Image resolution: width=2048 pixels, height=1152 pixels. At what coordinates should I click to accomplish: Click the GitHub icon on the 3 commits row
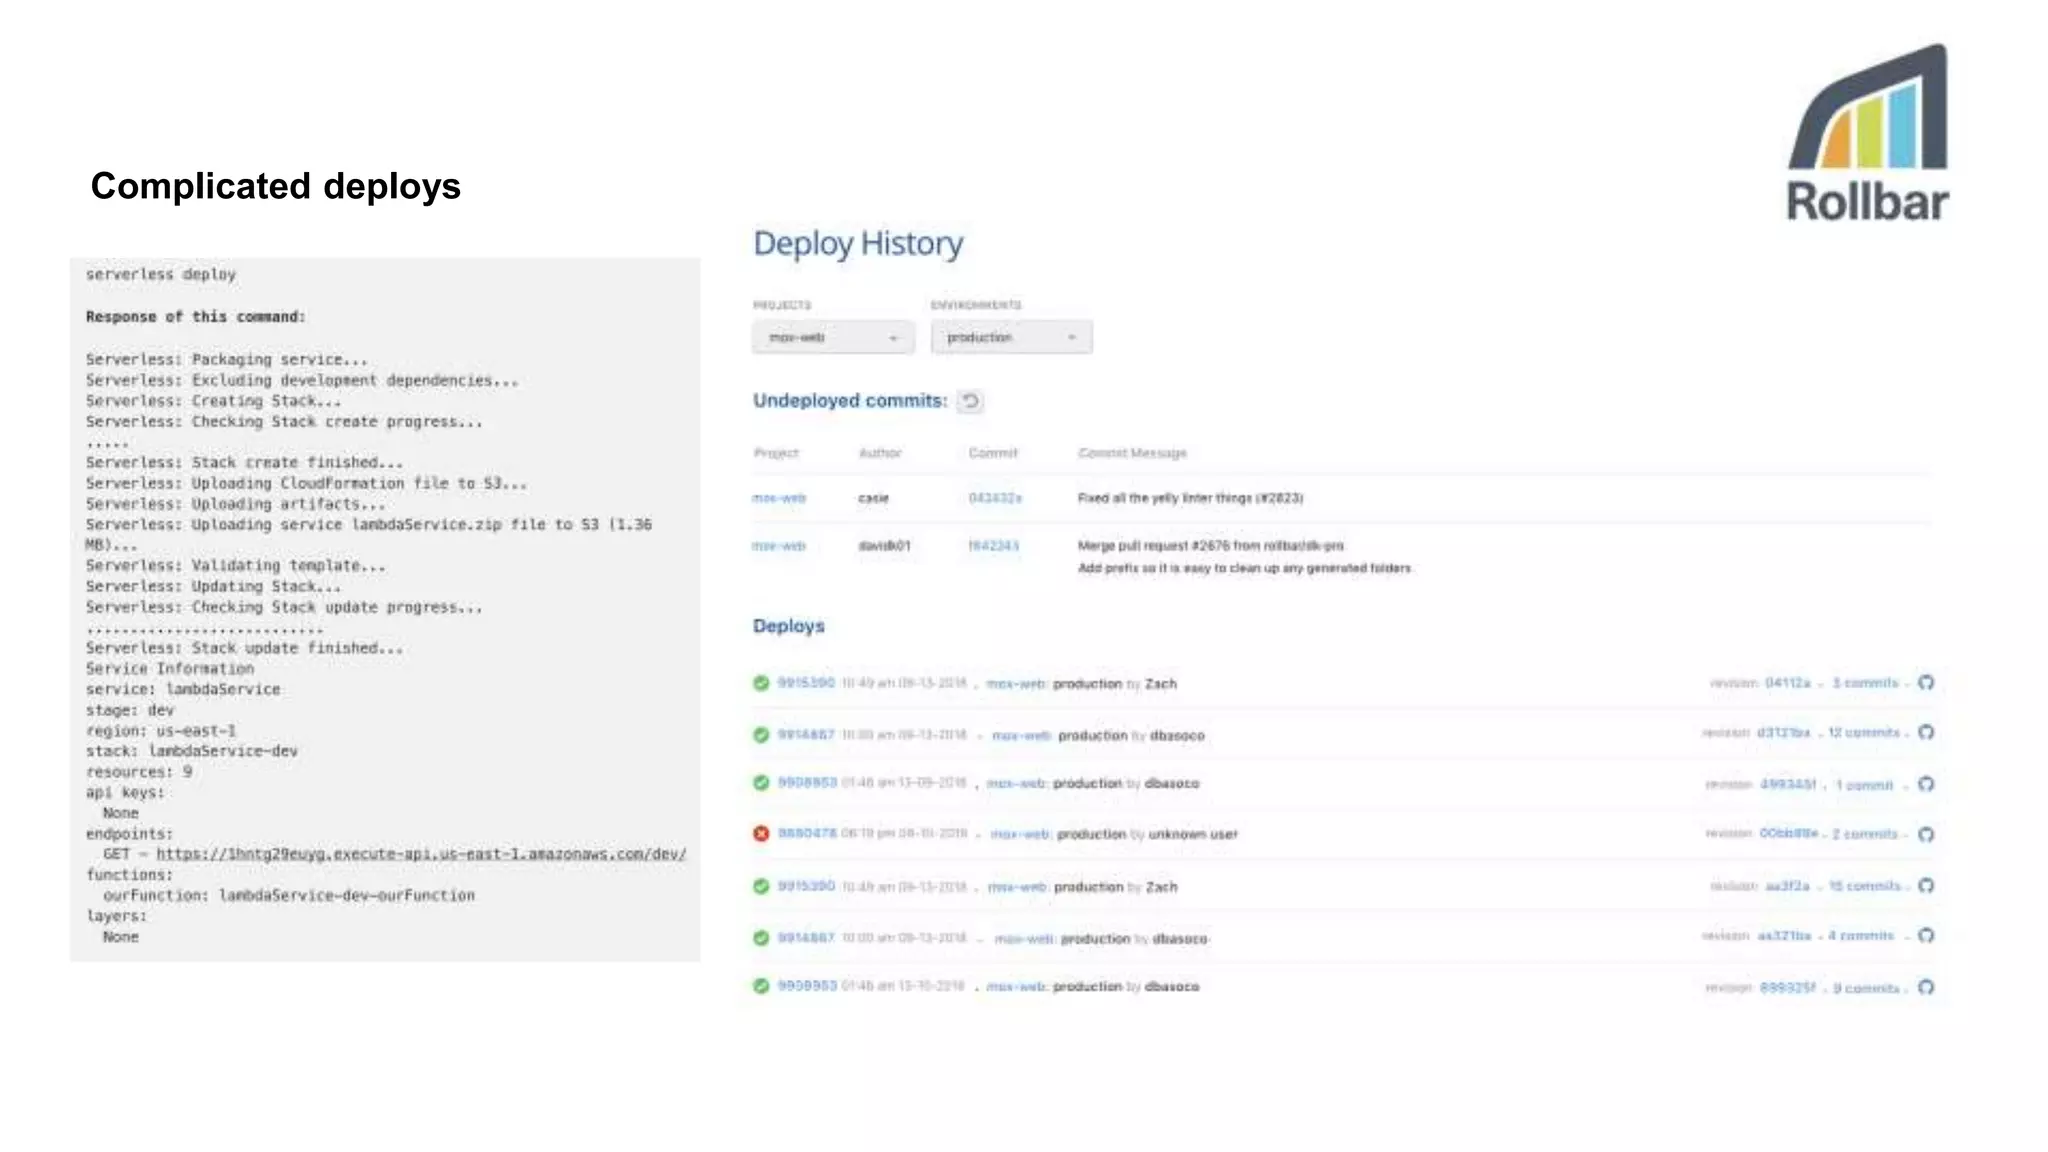[x=1926, y=683]
